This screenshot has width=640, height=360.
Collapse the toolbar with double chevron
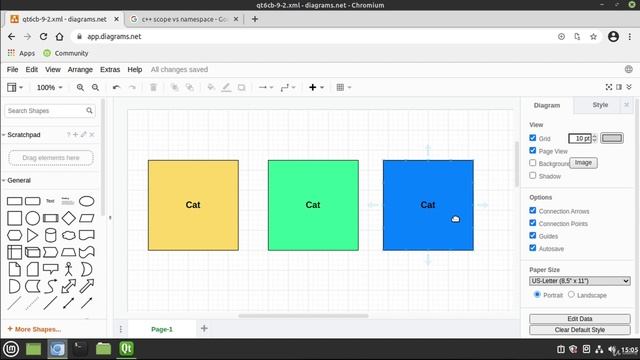click(629, 87)
